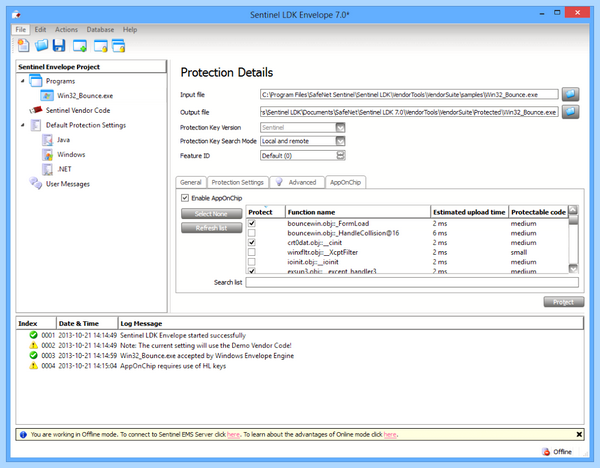Screen dimensions: 600x468
Task: Click the green check icon of log 0003
Action: click(x=33, y=355)
